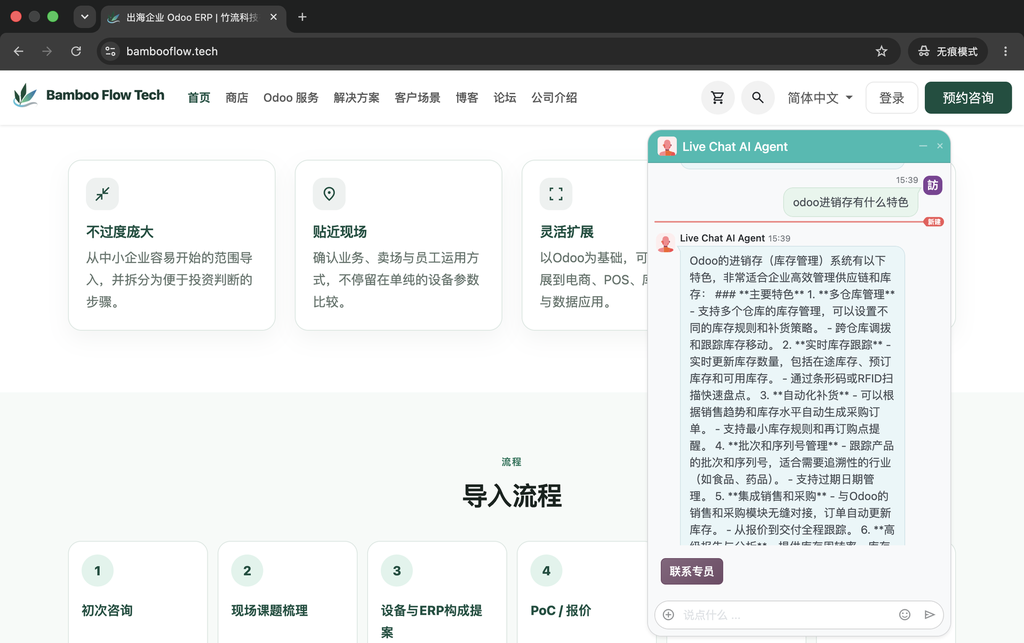Viewport: 1024px width, 643px height.
Task: Open the 简体中文 language dropdown
Action: [x=820, y=98]
